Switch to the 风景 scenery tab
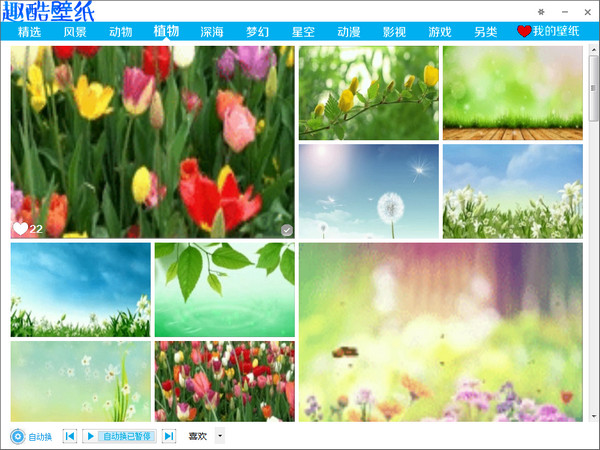The height and width of the screenshot is (450, 600). [75, 32]
